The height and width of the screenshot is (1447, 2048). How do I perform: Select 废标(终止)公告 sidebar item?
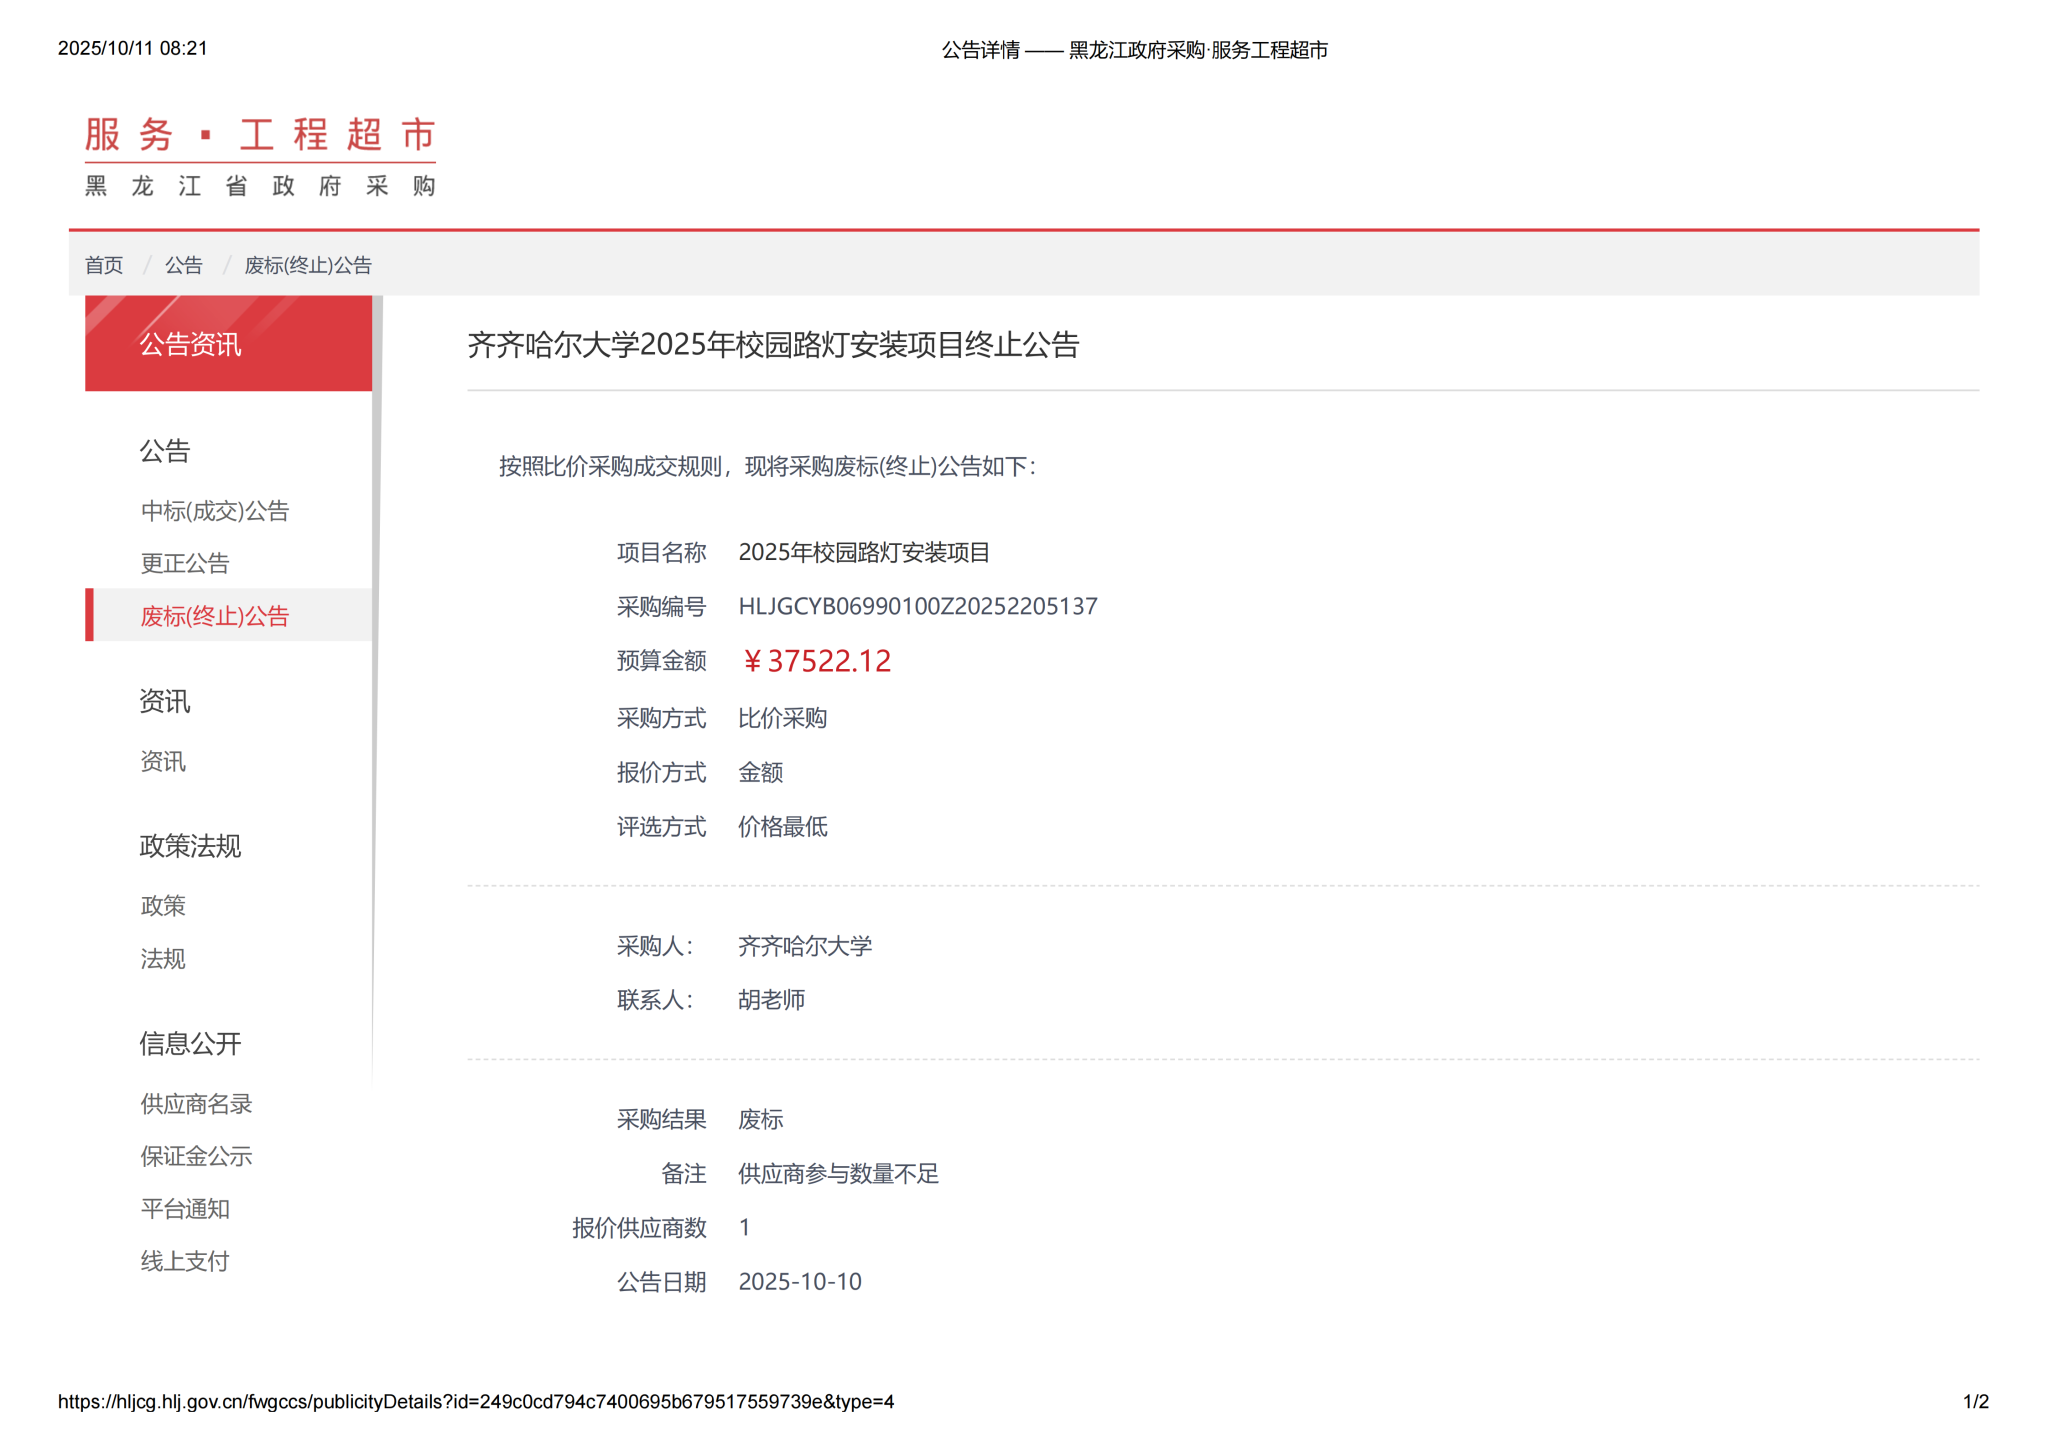pyautogui.click(x=214, y=616)
